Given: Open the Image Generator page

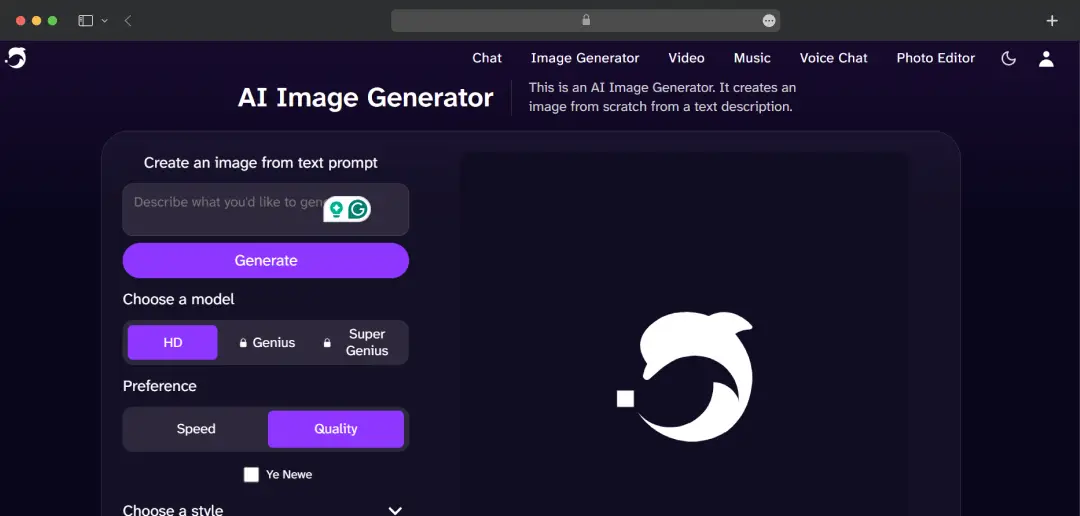Looking at the screenshot, I should [585, 59].
